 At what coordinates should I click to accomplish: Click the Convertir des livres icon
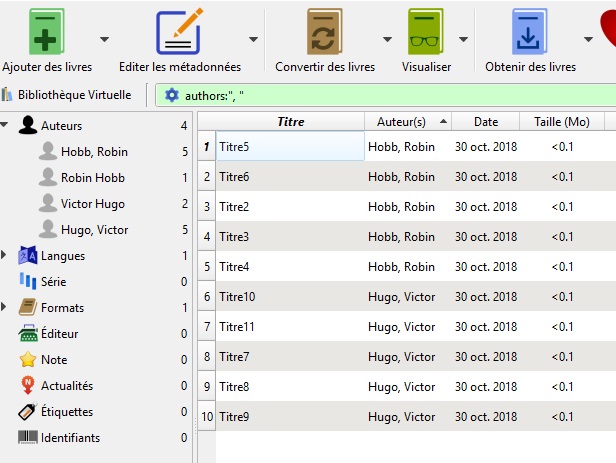pos(325,33)
